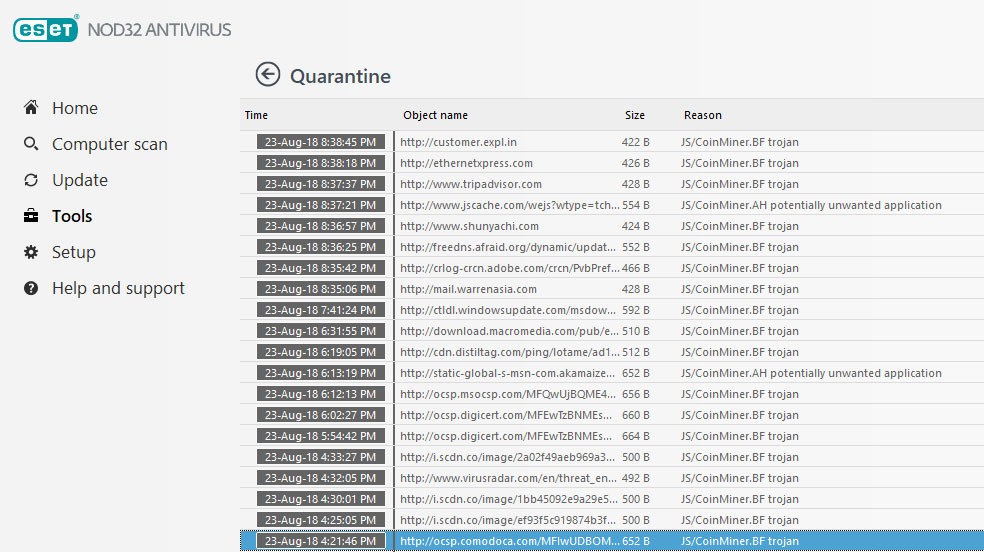Sort by Object name column header

(436, 115)
